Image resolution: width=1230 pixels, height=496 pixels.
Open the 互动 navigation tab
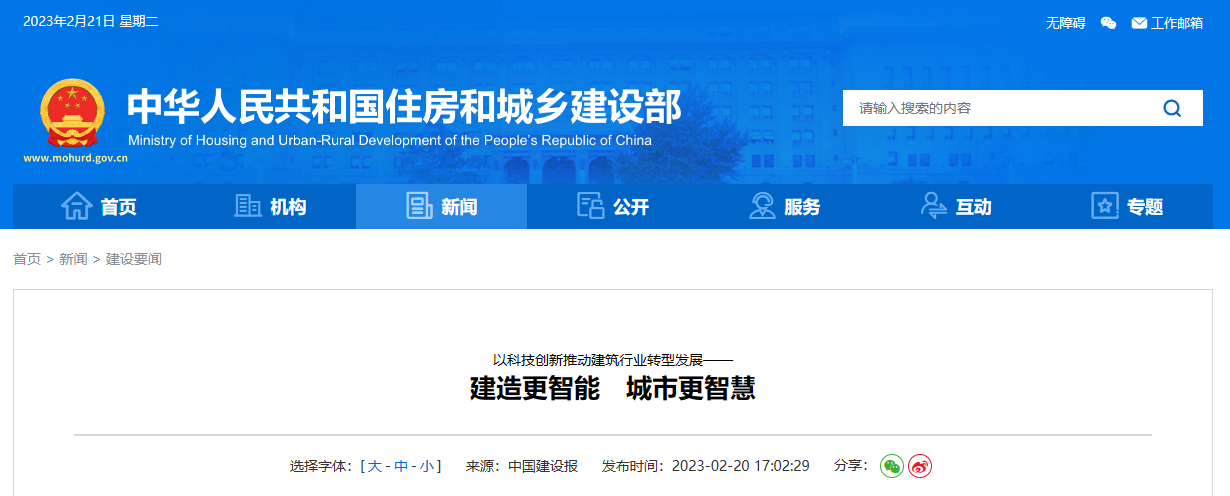[x=955, y=206]
